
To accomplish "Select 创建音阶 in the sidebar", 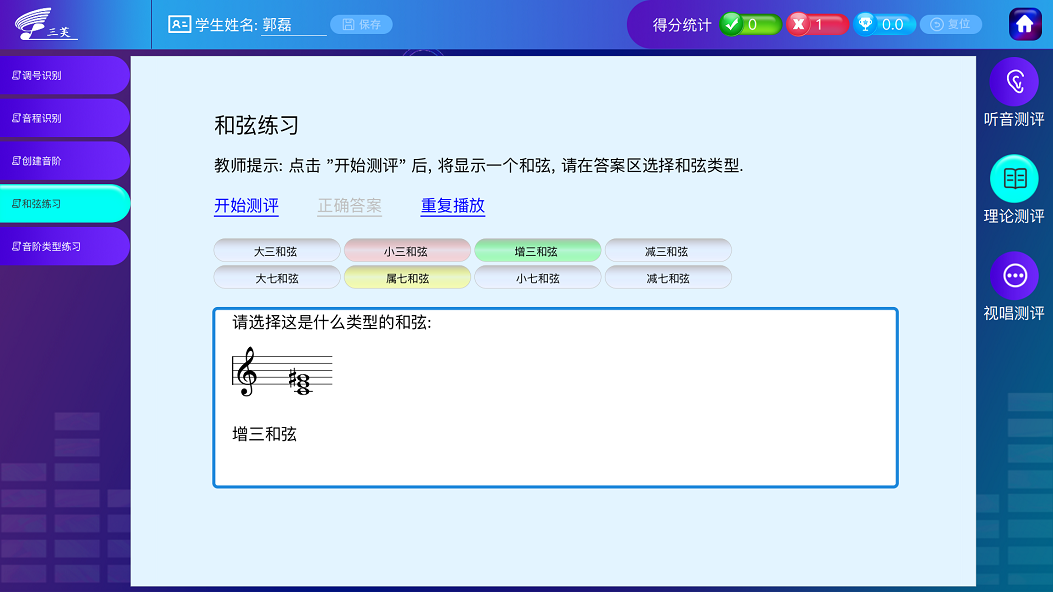I will pos(64,161).
